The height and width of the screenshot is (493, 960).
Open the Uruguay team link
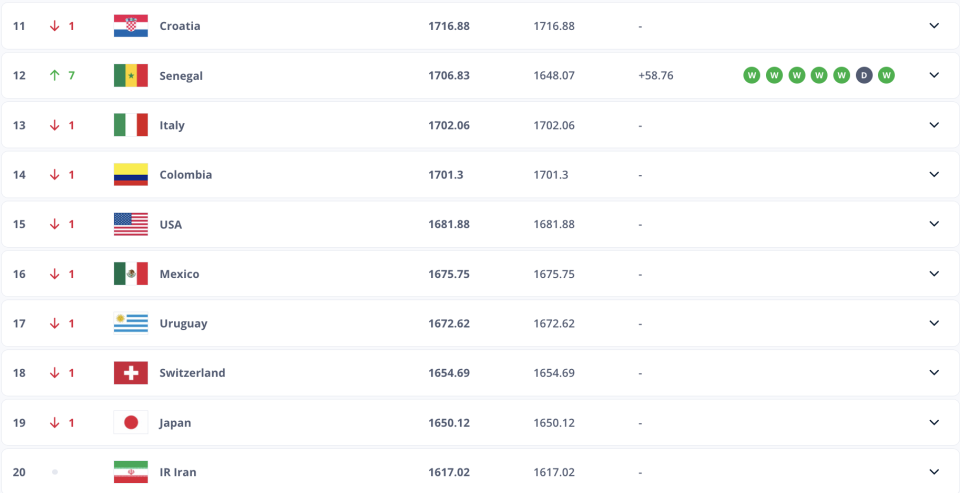183,323
